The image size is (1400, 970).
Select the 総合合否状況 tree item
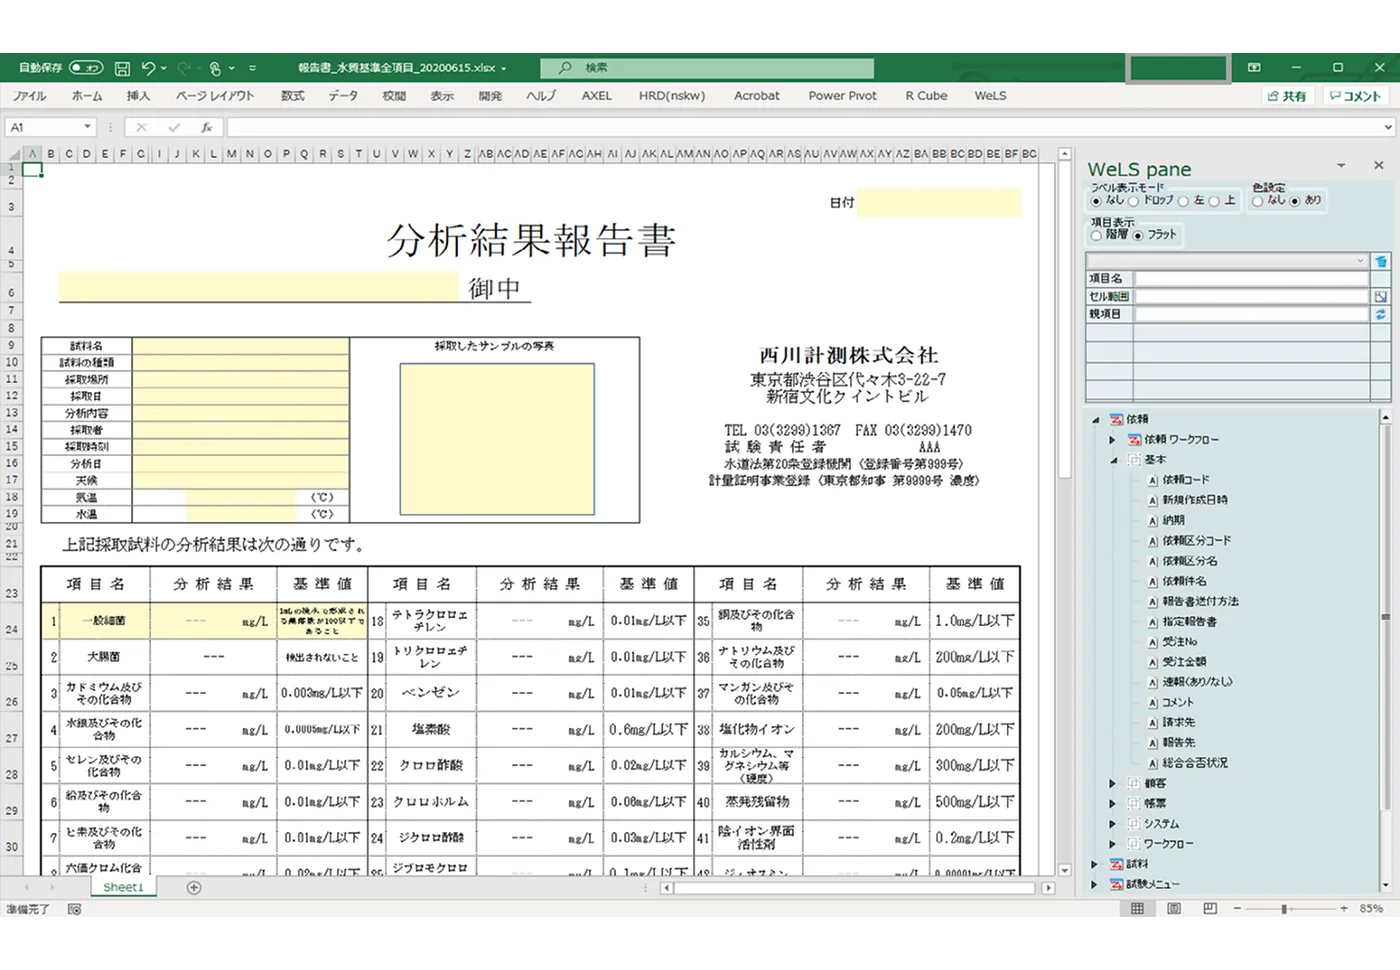[1195, 763]
